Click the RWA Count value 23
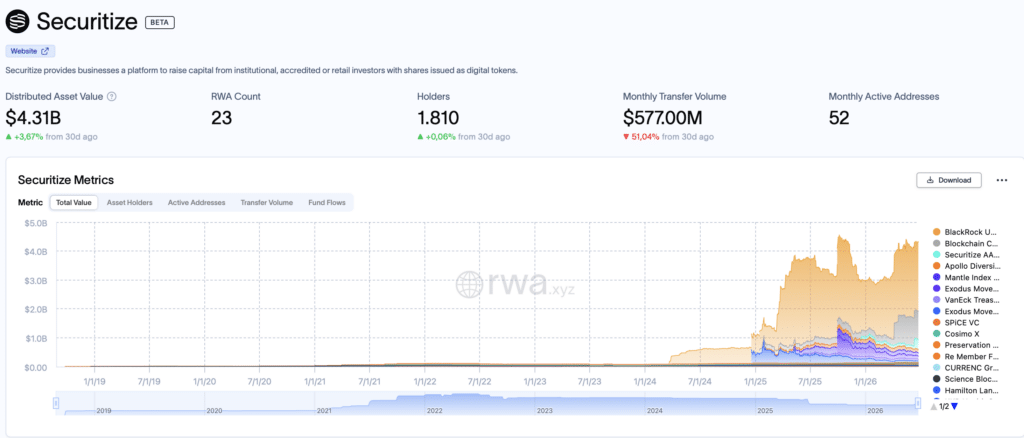 (221, 118)
